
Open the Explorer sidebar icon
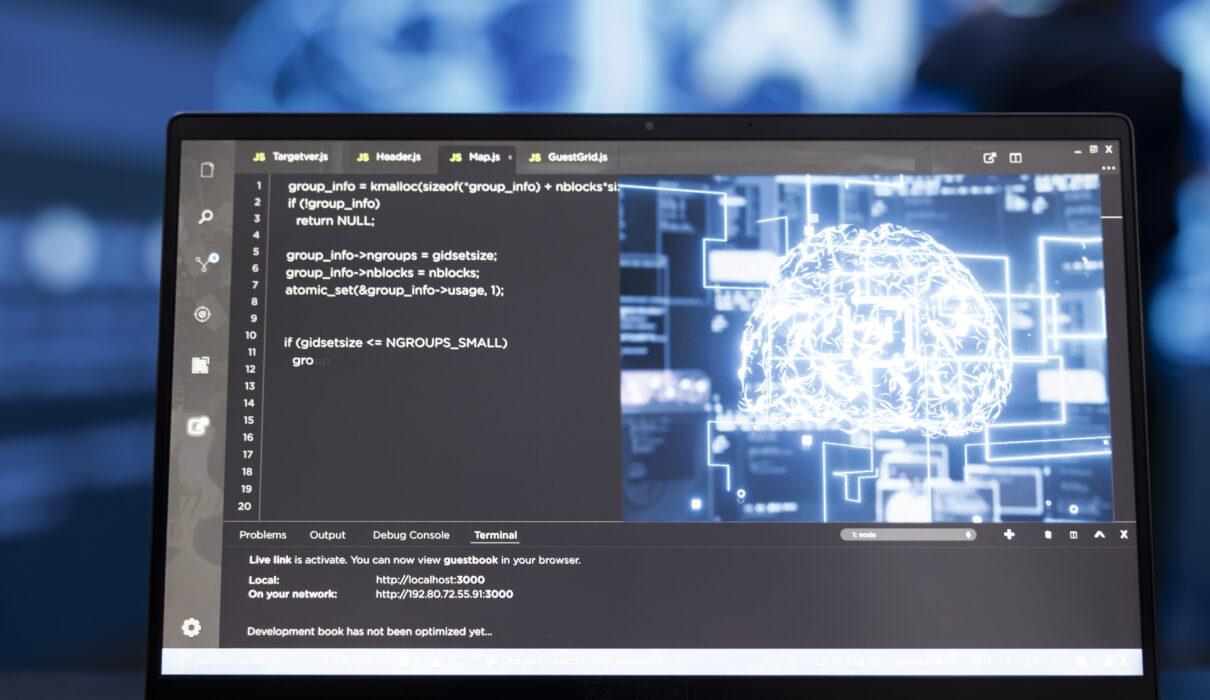(x=205, y=169)
